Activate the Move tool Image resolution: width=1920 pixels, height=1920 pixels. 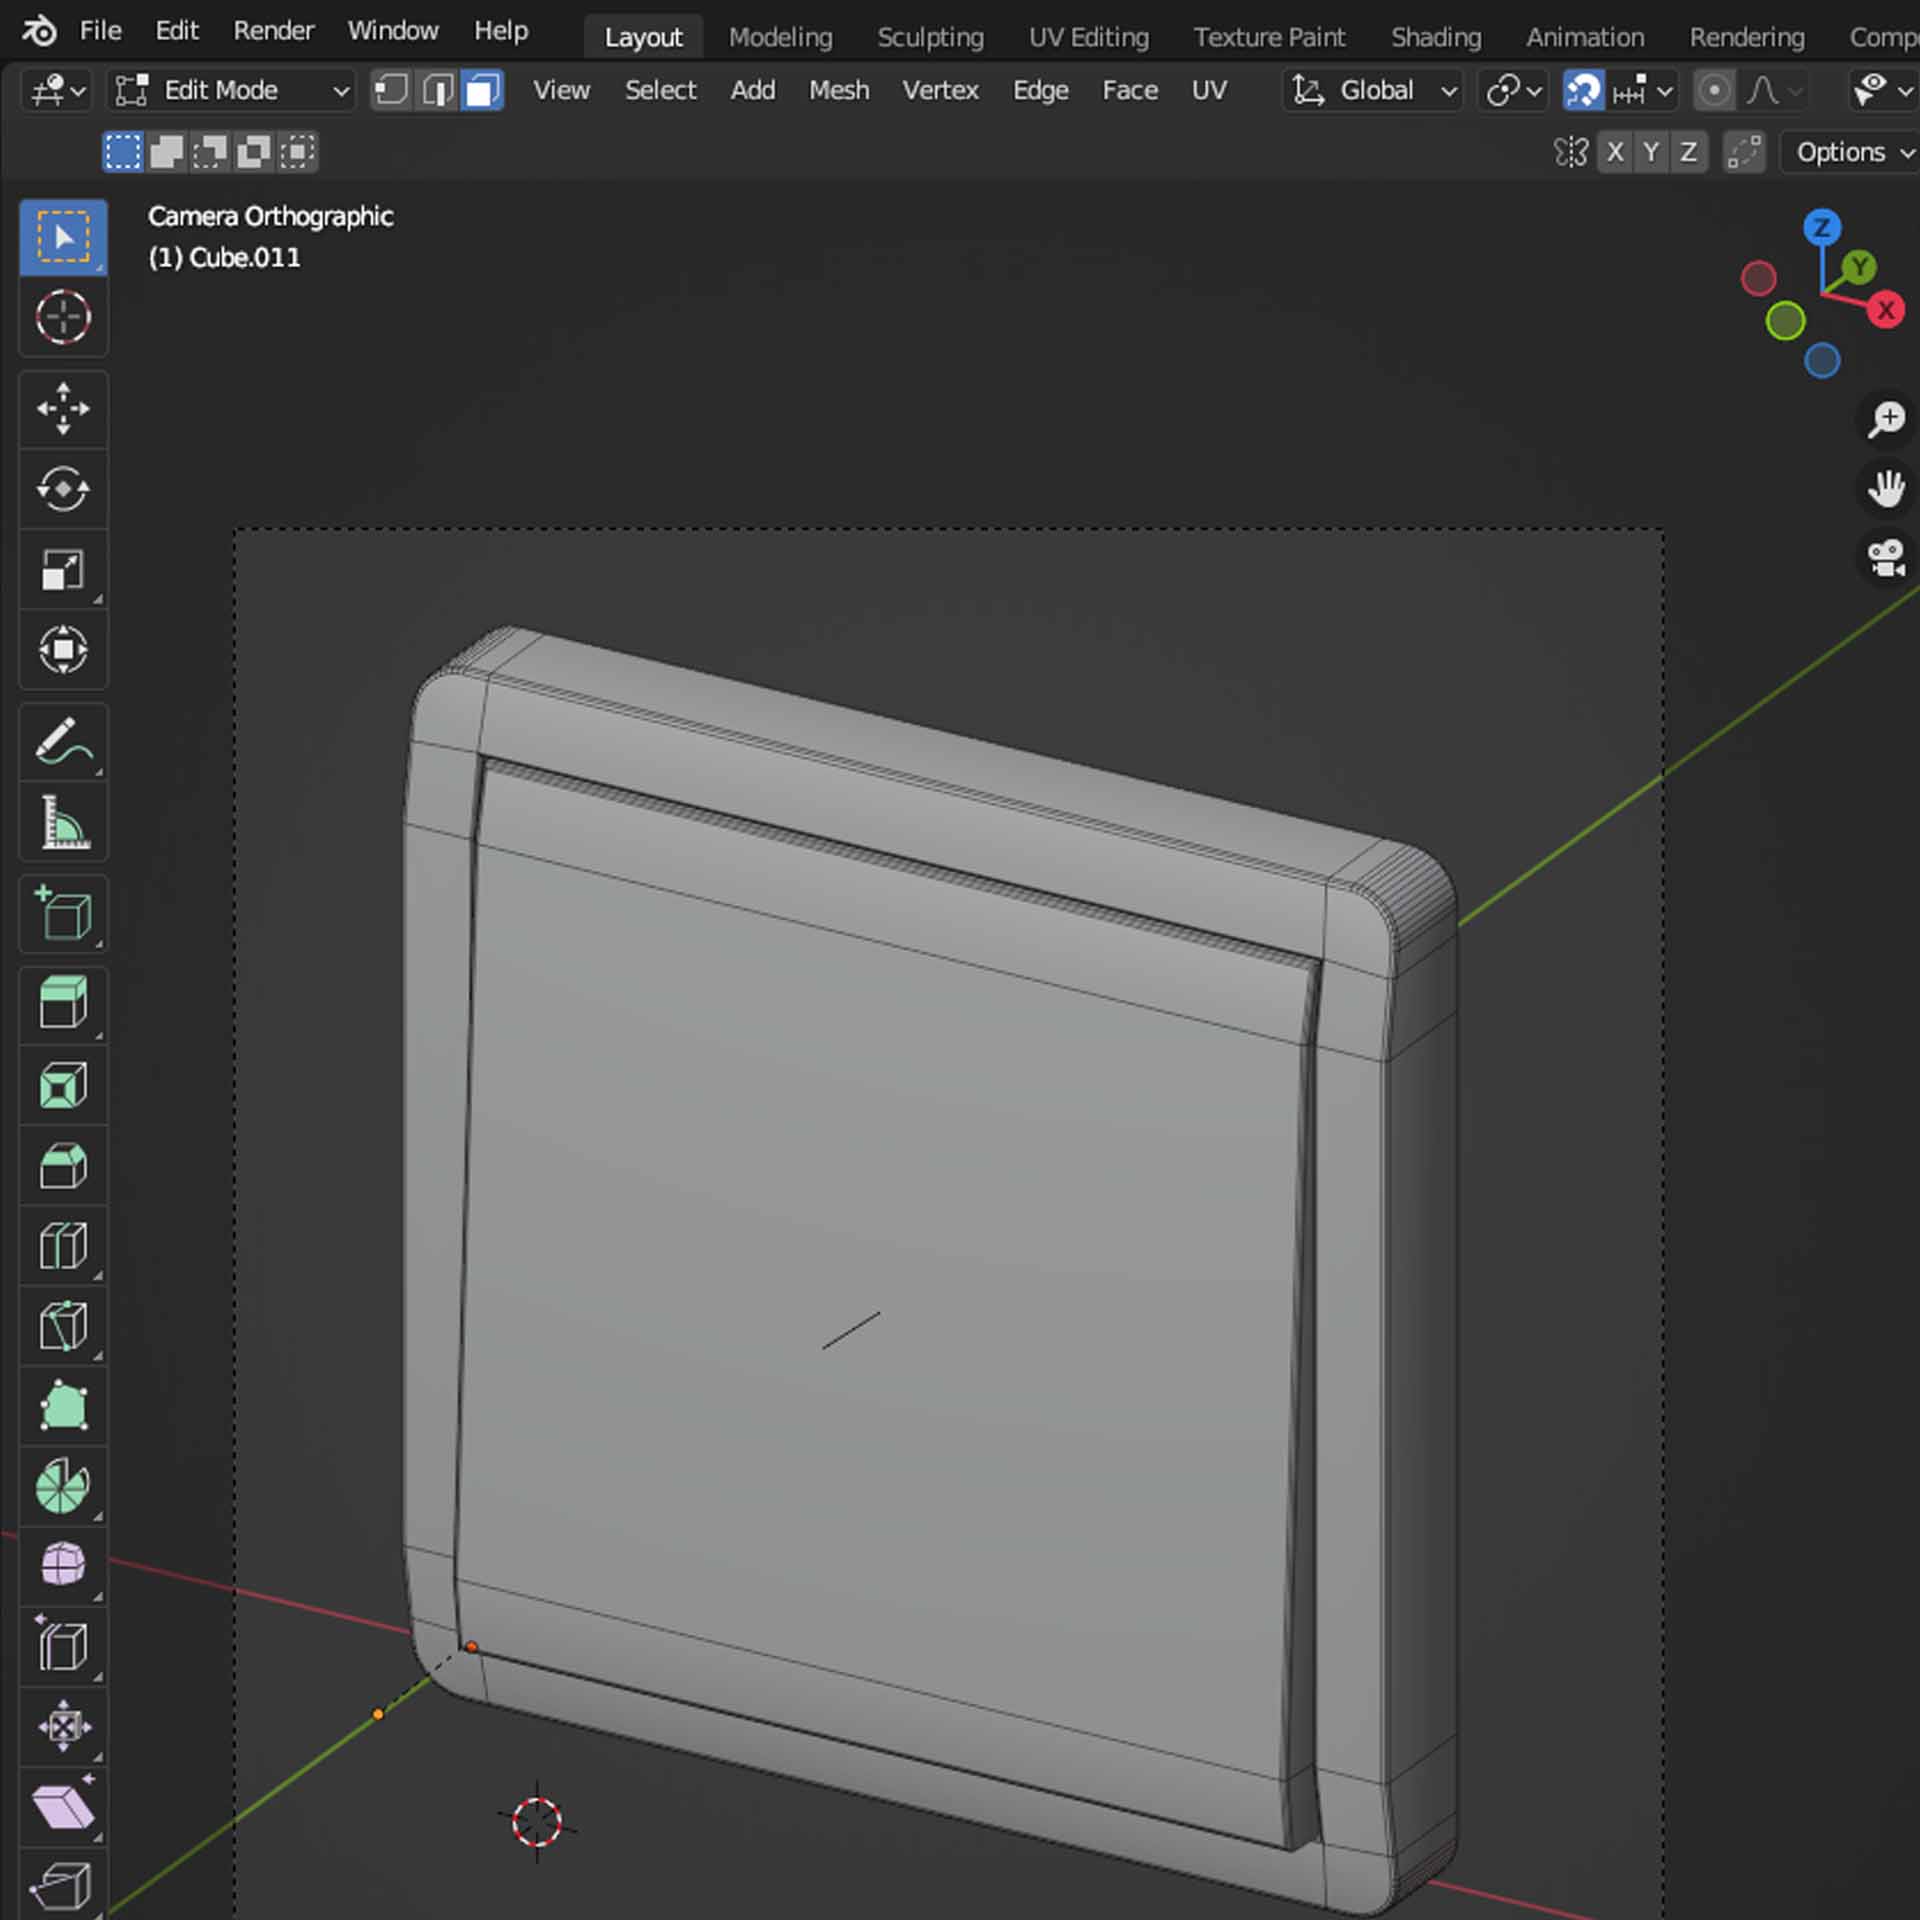coord(63,409)
